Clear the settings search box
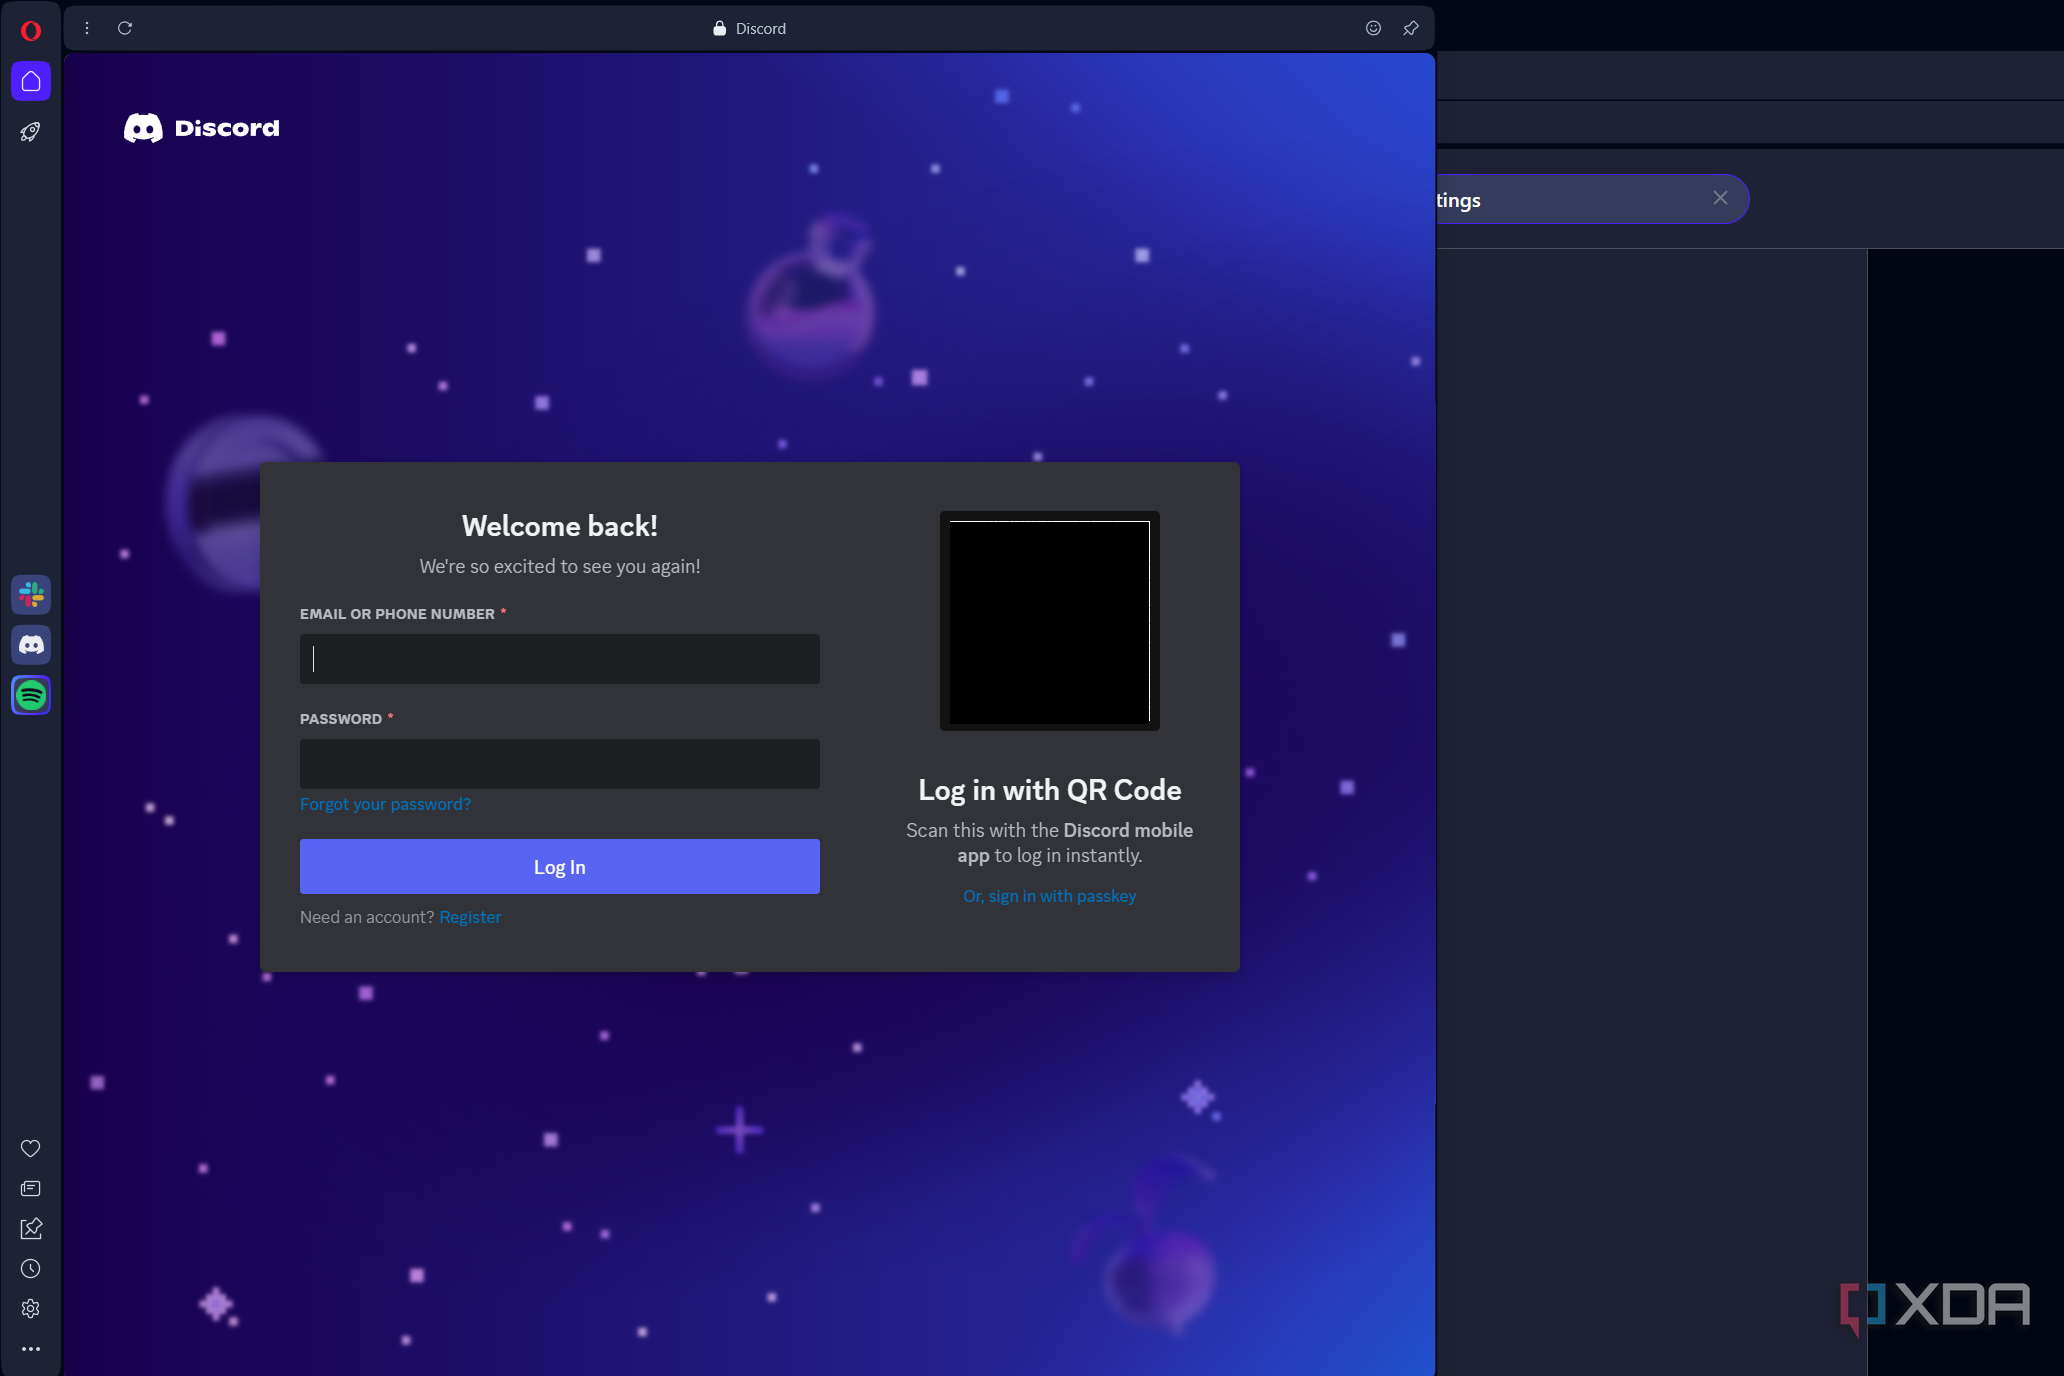Screen dimensions: 2064x1376 (x=1720, y=198)
